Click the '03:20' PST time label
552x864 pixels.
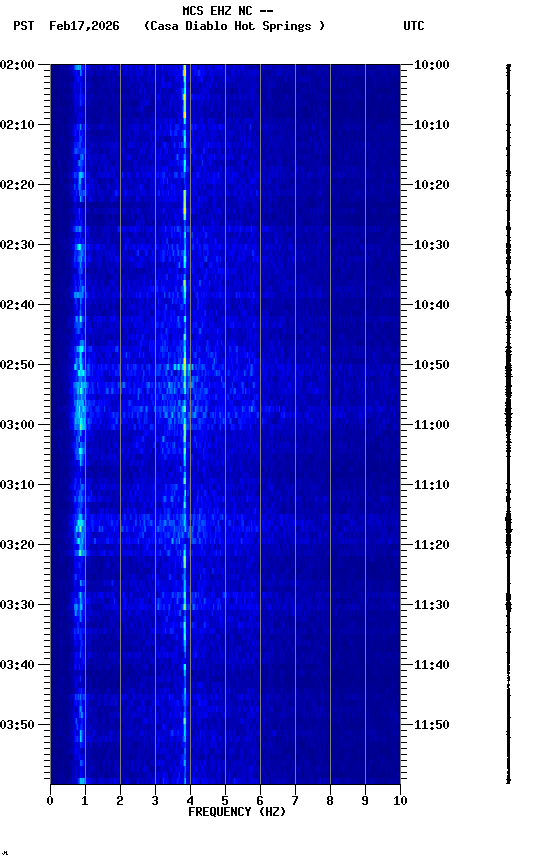coord(17,545)
